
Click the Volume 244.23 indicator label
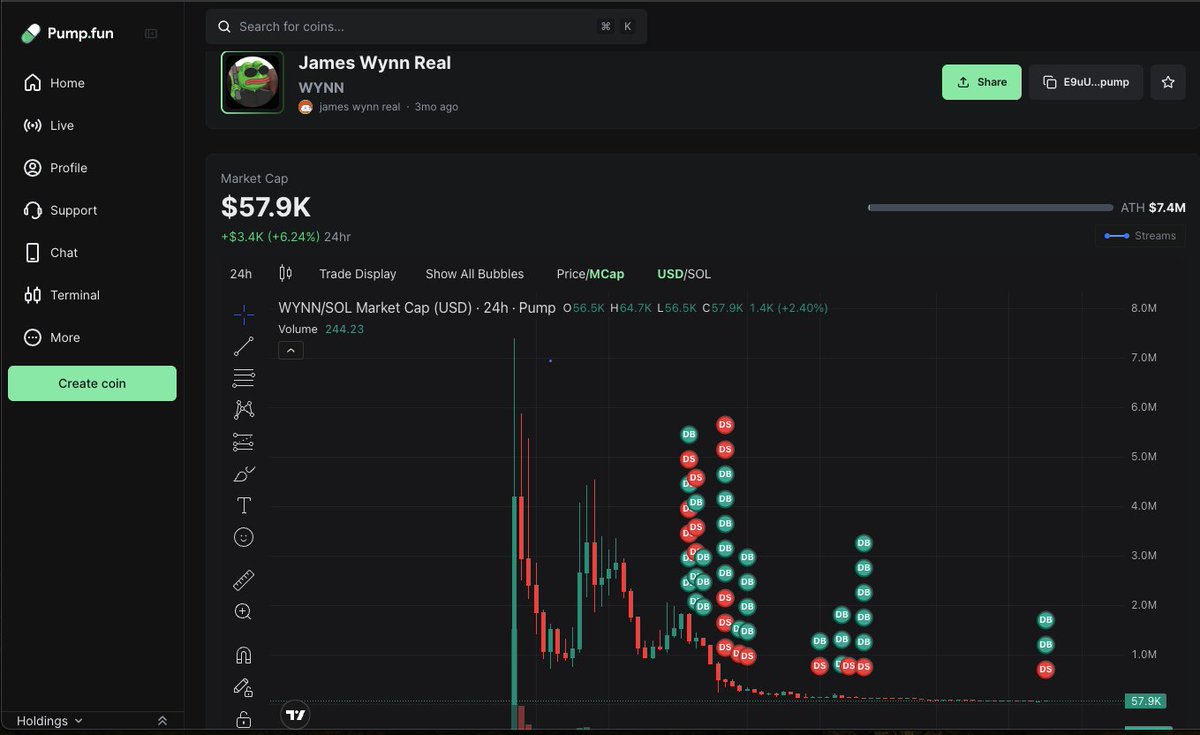click(321, 329)
